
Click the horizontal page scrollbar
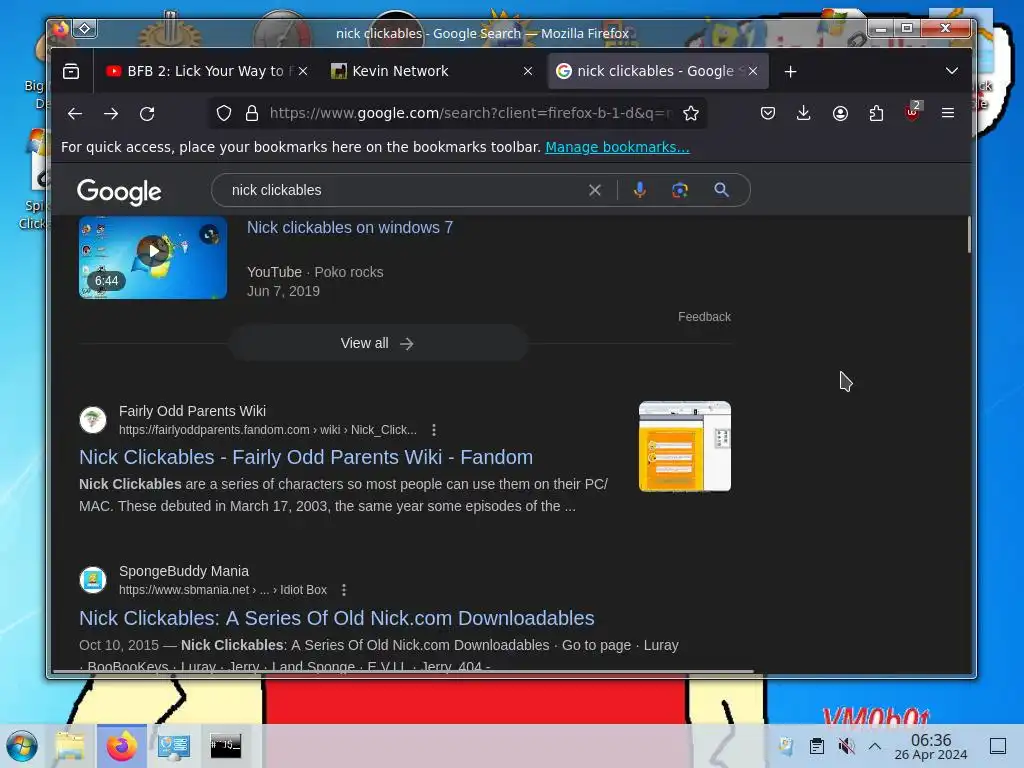coord(404,671)
